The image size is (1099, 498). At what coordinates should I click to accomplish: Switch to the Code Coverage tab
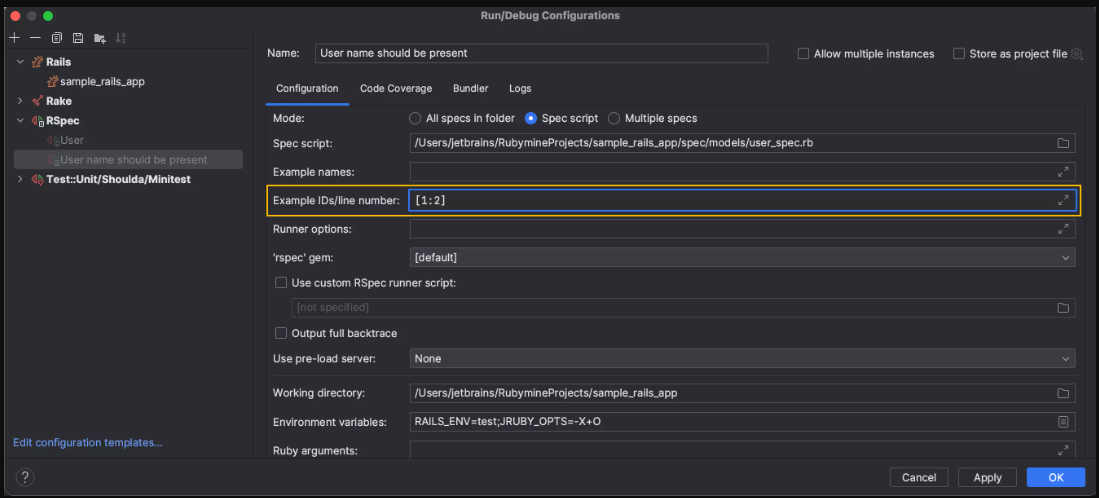pyautogui.click(x=396, y=89)
